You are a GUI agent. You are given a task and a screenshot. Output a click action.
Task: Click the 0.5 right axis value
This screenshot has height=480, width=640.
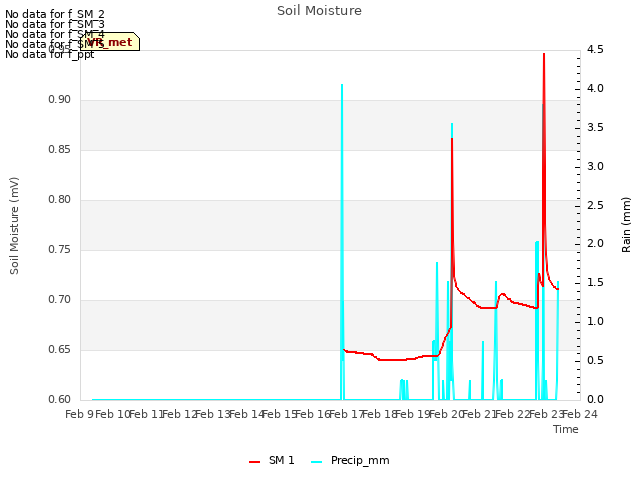pyautogui.click(x=595, y=360)
